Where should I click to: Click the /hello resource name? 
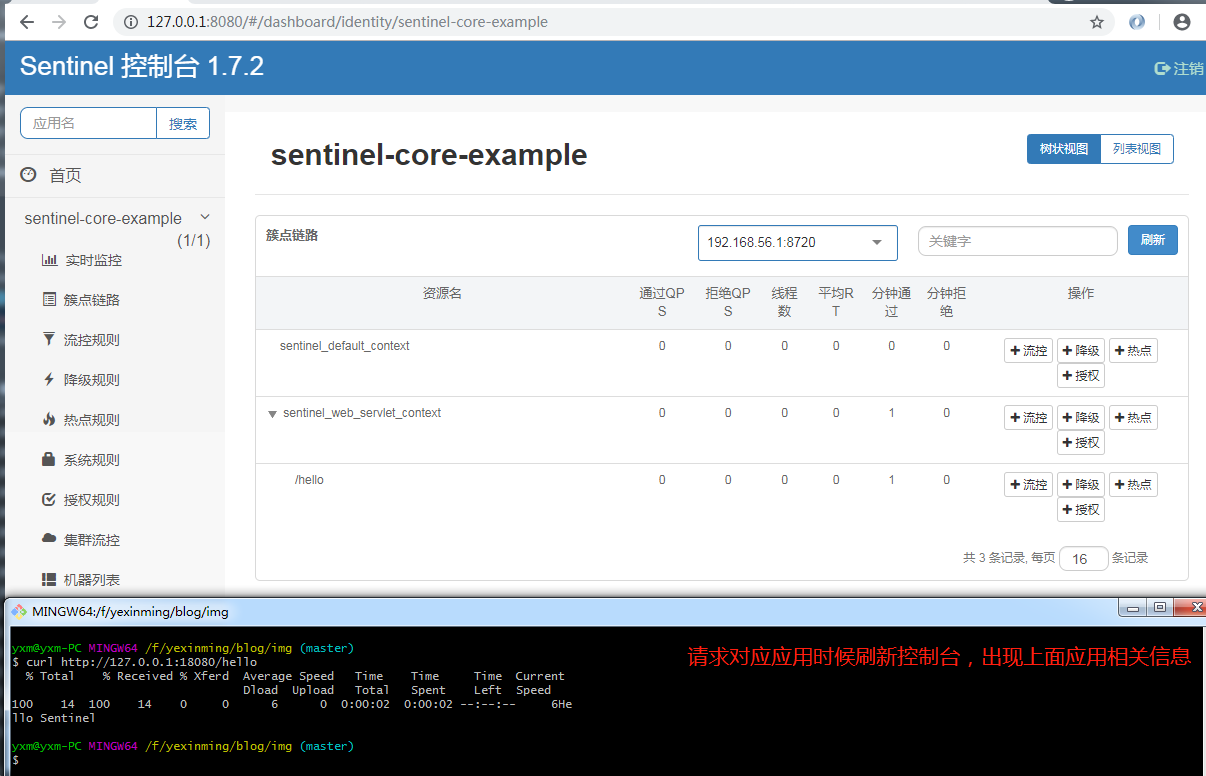[x=309, y=480]
